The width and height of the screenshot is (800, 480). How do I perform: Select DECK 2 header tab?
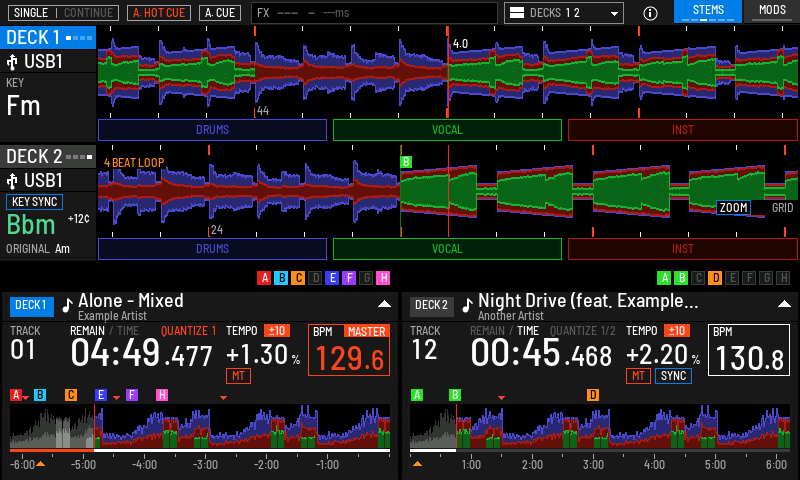(x=48, y=157)
